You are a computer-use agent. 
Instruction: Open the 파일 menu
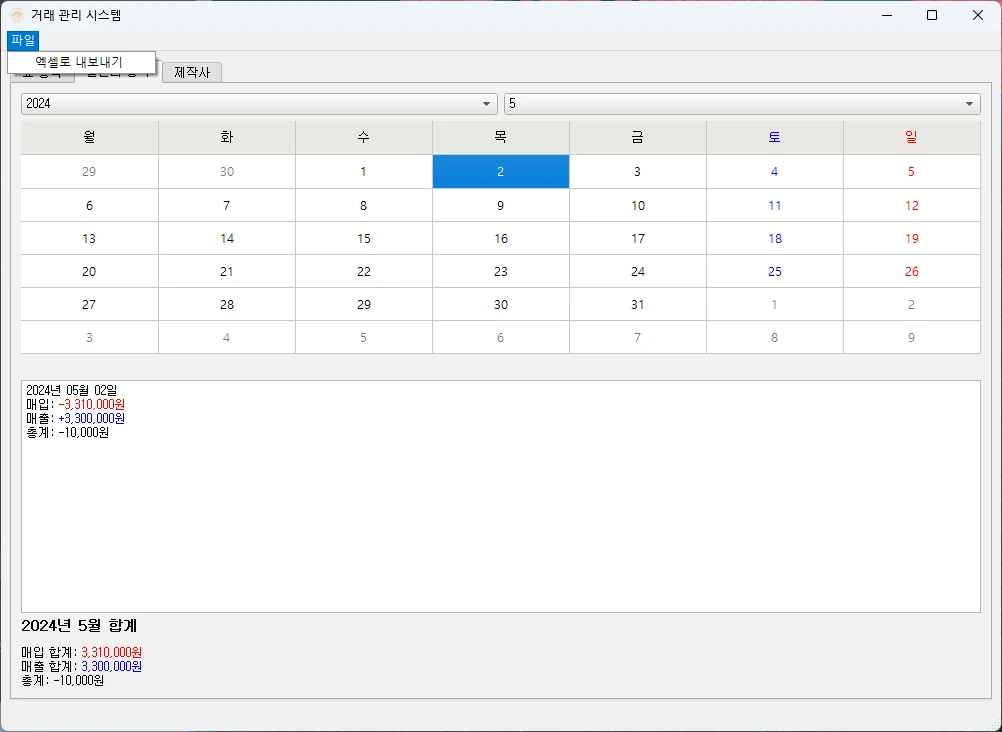tap(22, 40)
